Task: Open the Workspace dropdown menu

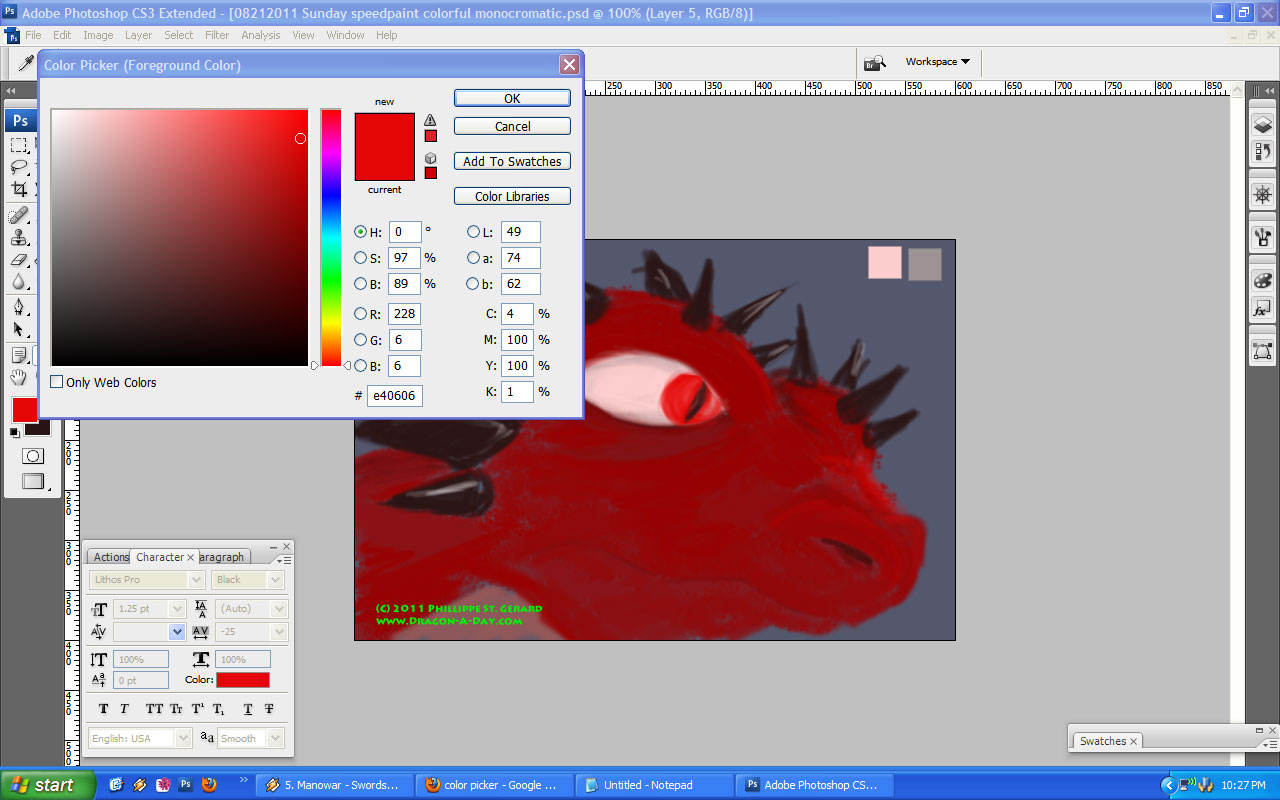Action: coord(937,62)
